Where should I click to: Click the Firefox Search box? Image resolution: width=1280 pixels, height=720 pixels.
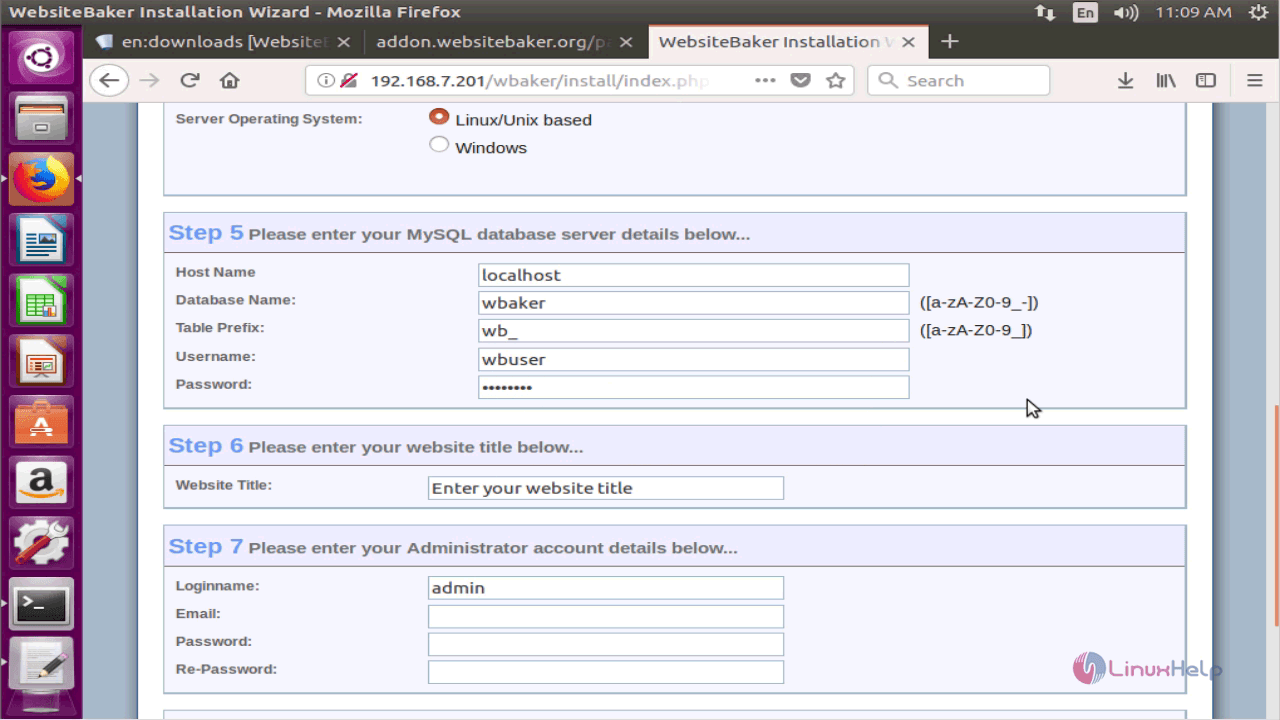[x=959, y=81]
